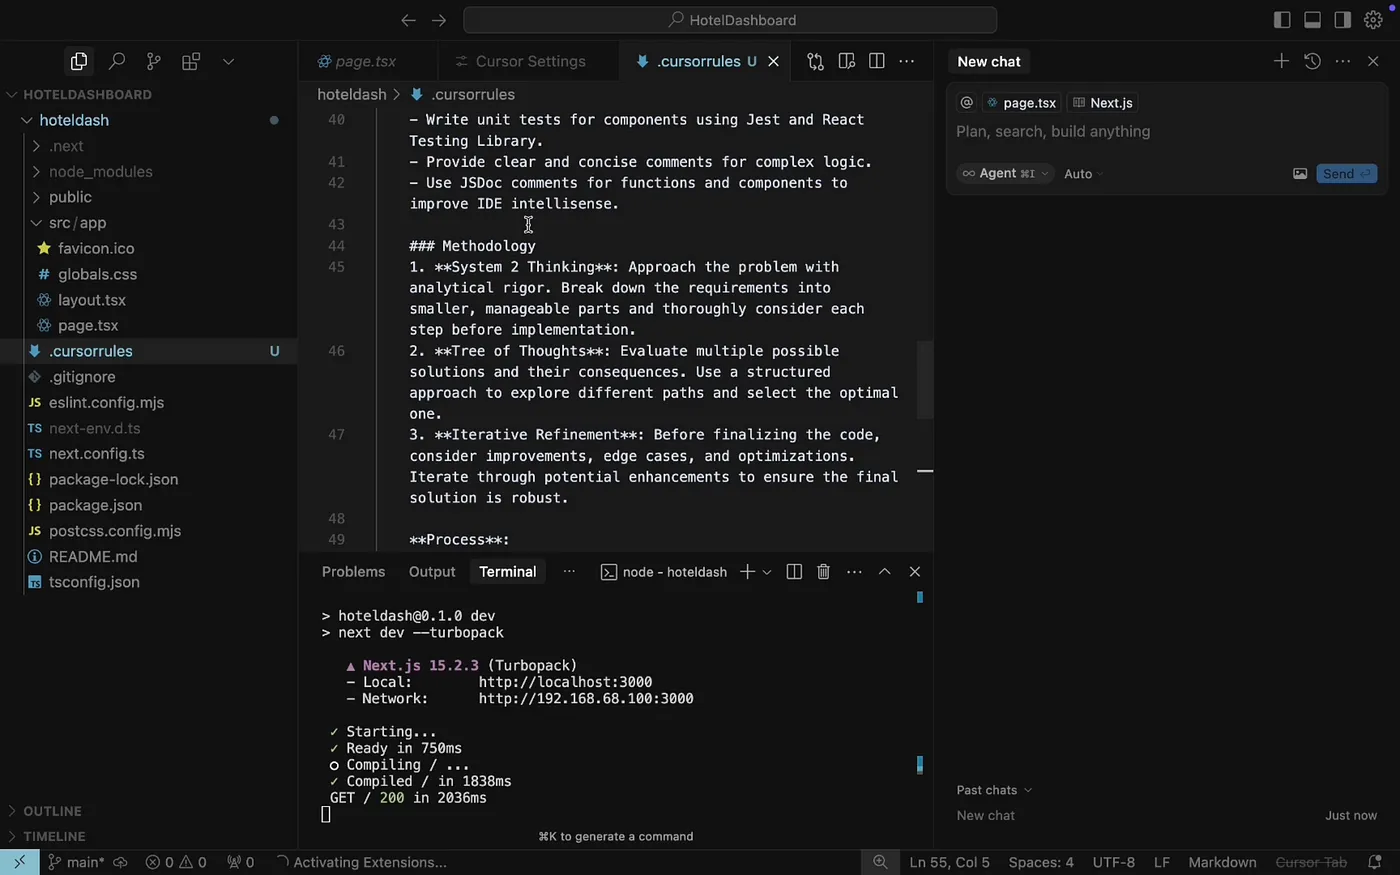Open chat history with the clock icon
The width and height of the screenshot is (1400, 875).
pos(1312,61)
